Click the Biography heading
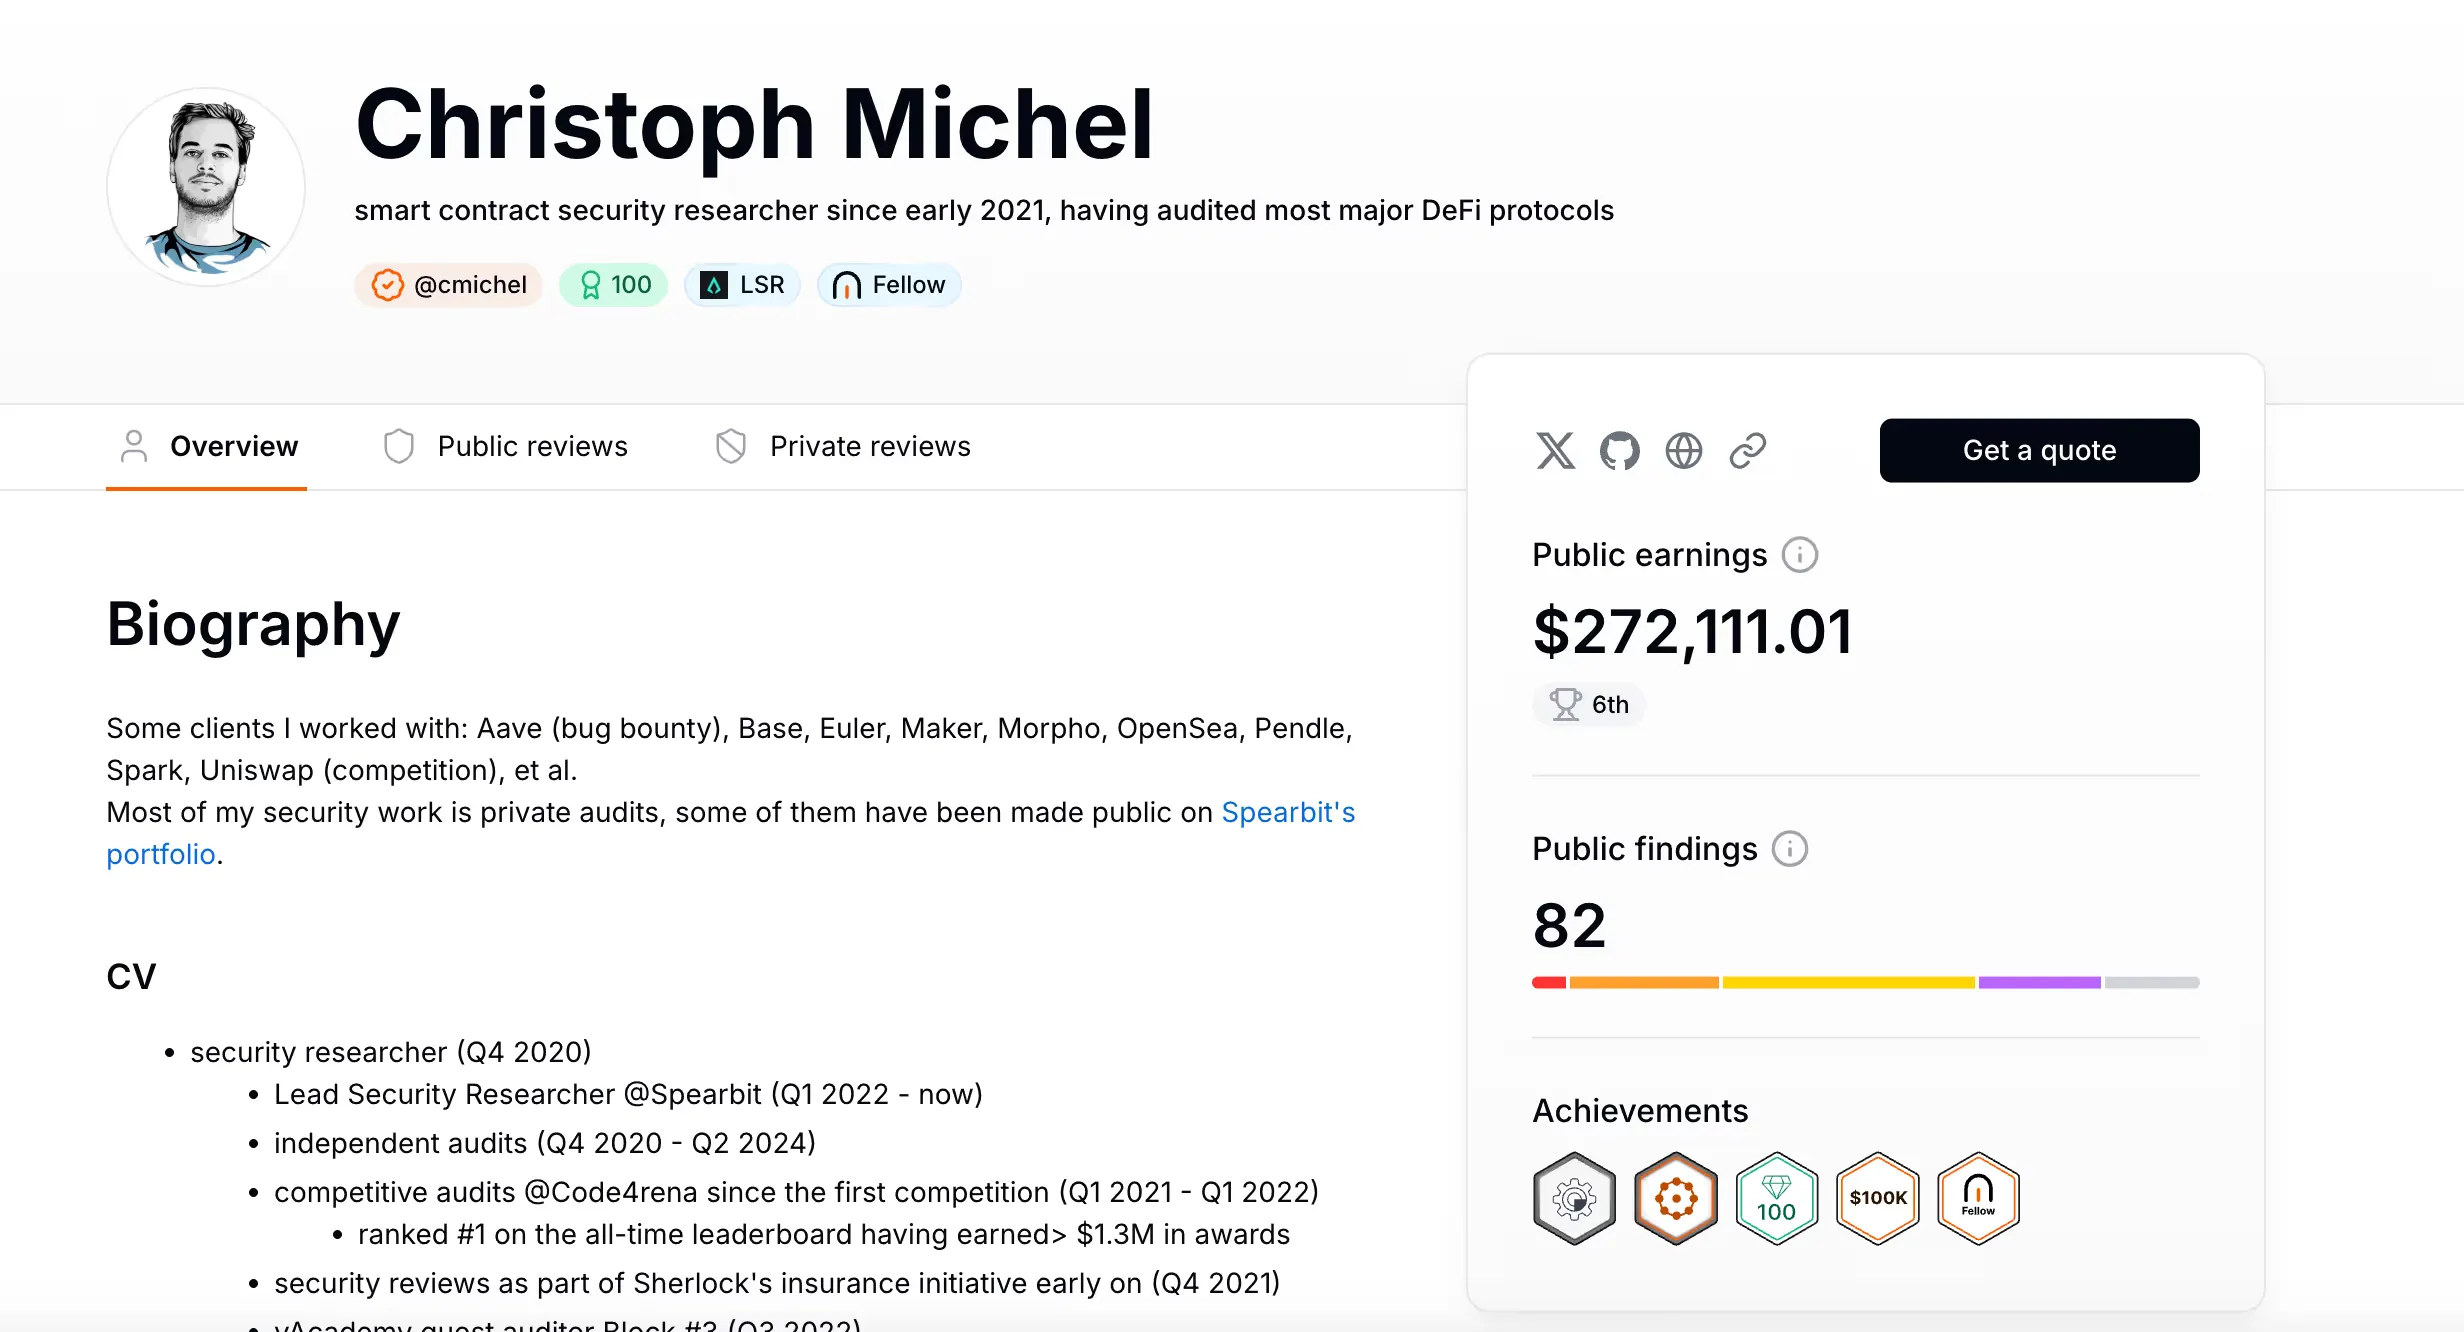The image size is (2464, 1332). click(253, 625)
